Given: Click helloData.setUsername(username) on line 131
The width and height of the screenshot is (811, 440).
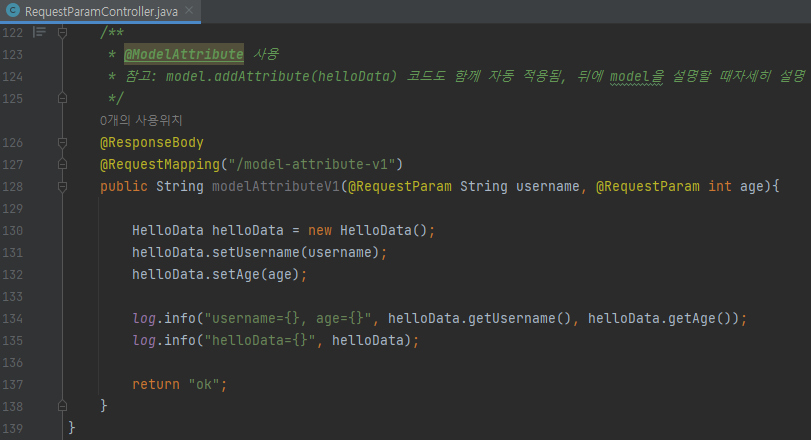Looking at the screenshot, I should [256, 252].
